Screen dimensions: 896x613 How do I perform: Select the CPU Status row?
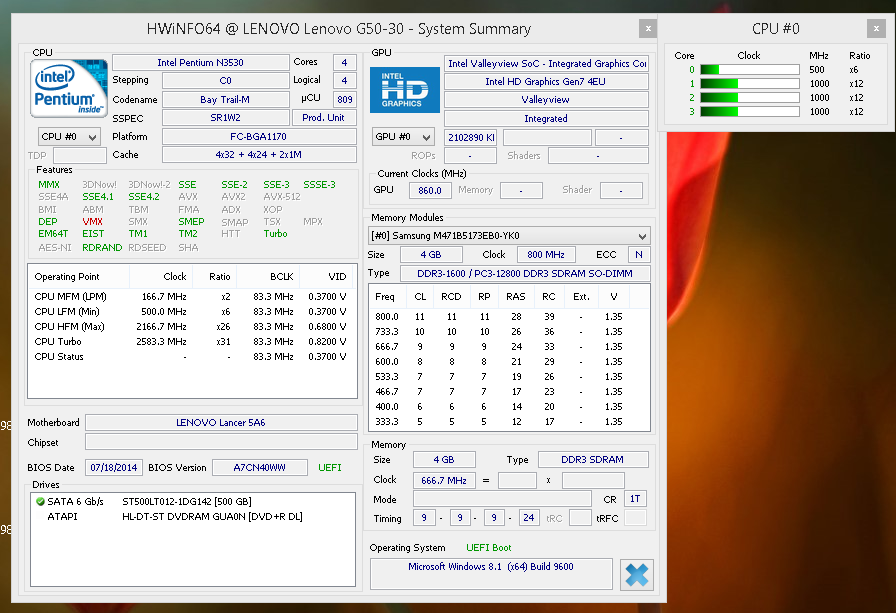pyautogui.click(x=190, y=356)
